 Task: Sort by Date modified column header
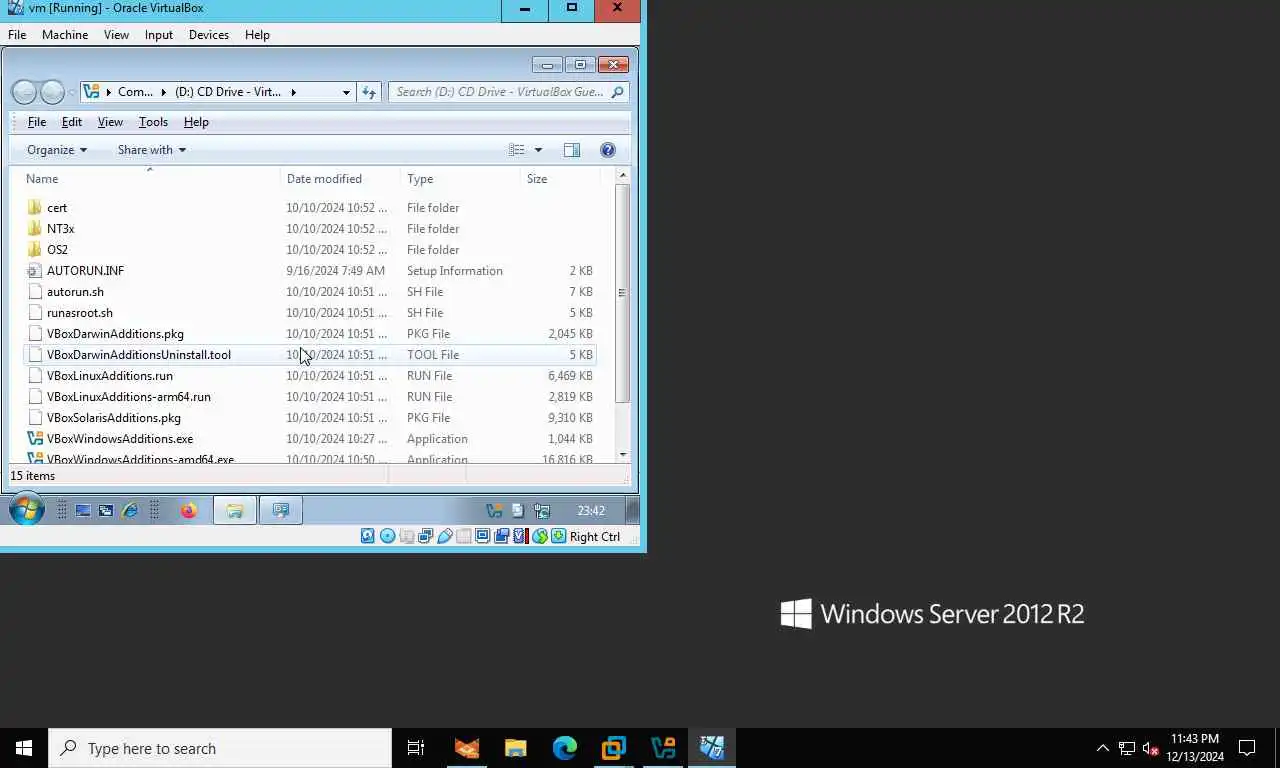tap(341, 179)
